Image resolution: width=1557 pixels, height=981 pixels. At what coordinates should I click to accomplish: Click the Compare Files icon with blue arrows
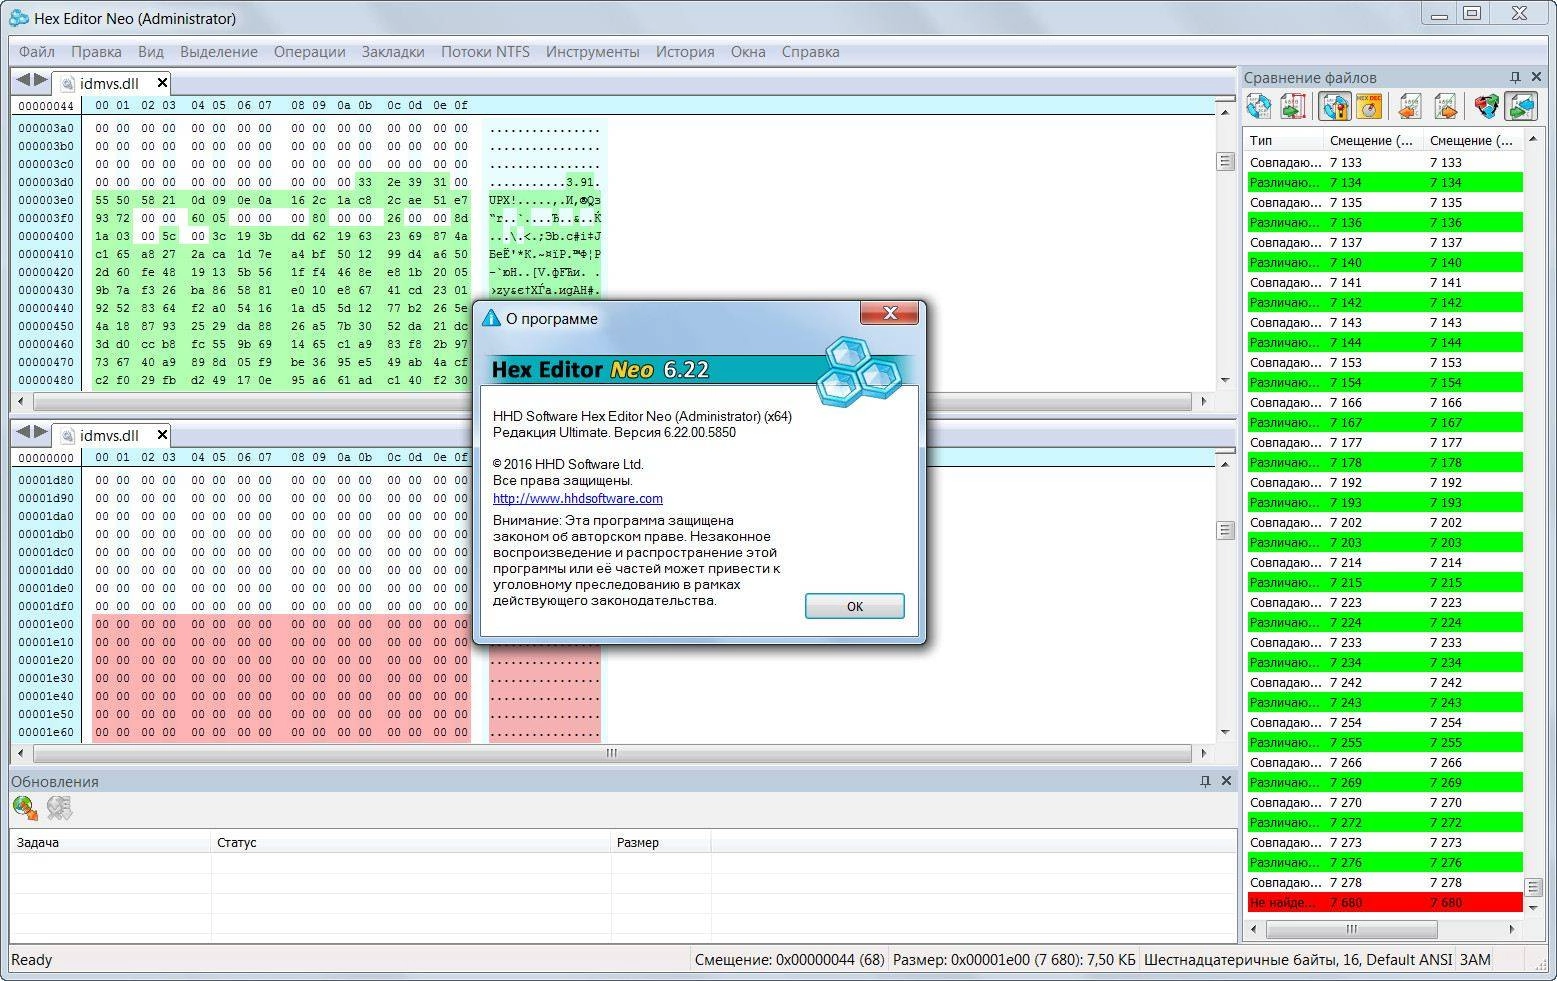coord(1258,106)
